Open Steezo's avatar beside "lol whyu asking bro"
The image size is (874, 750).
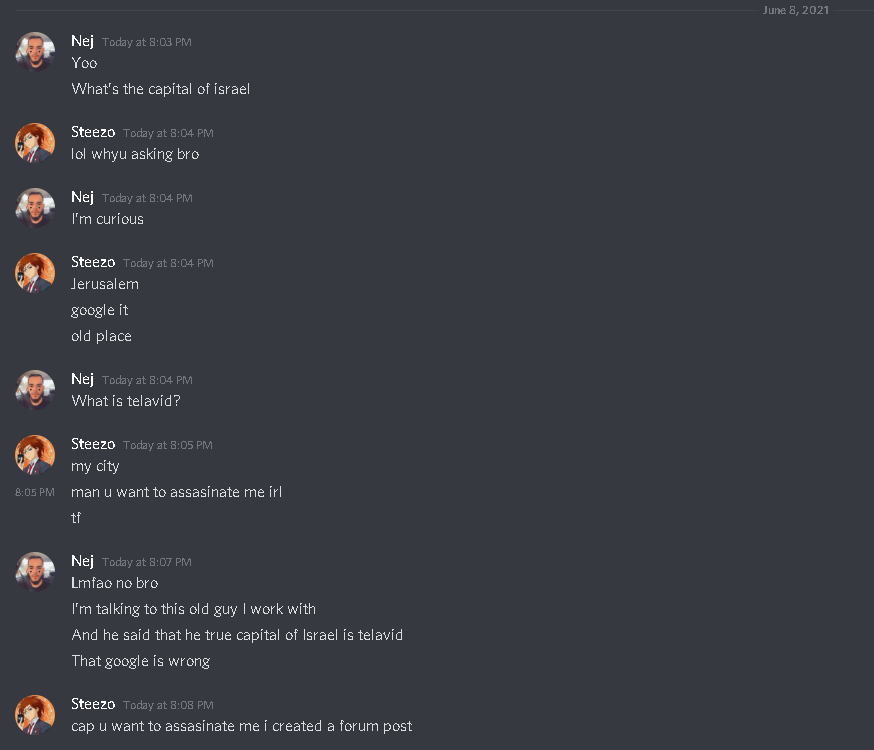coord(35,143)
